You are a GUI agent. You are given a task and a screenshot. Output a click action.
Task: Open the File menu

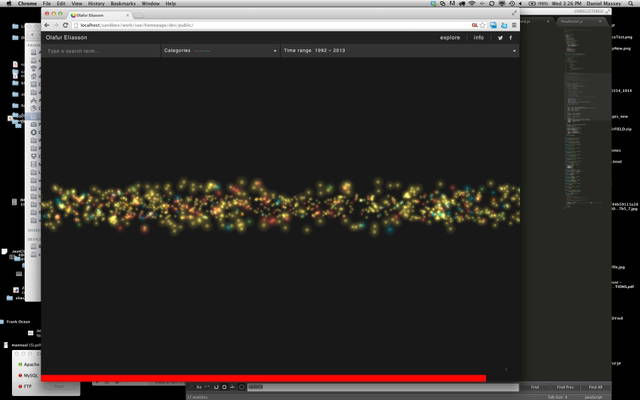coord(47,3)
